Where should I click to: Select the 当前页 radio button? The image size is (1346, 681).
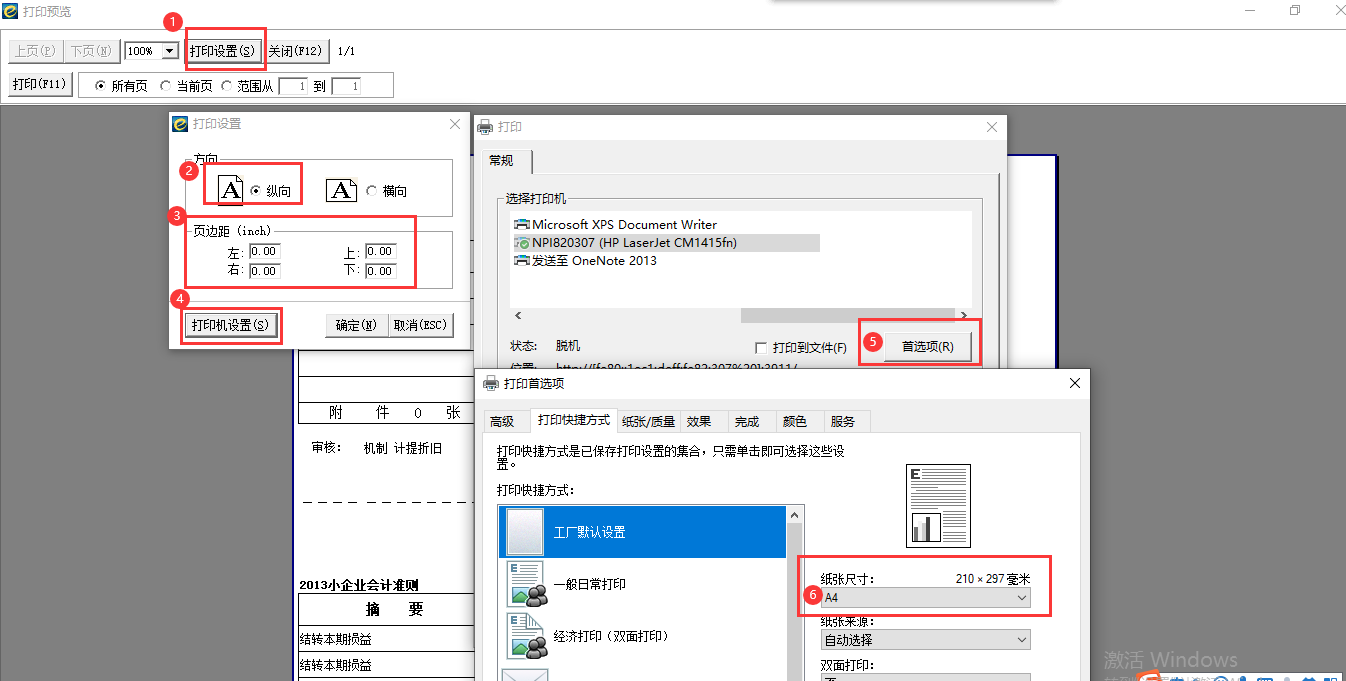pyautogui.click(x=165, y=86)
